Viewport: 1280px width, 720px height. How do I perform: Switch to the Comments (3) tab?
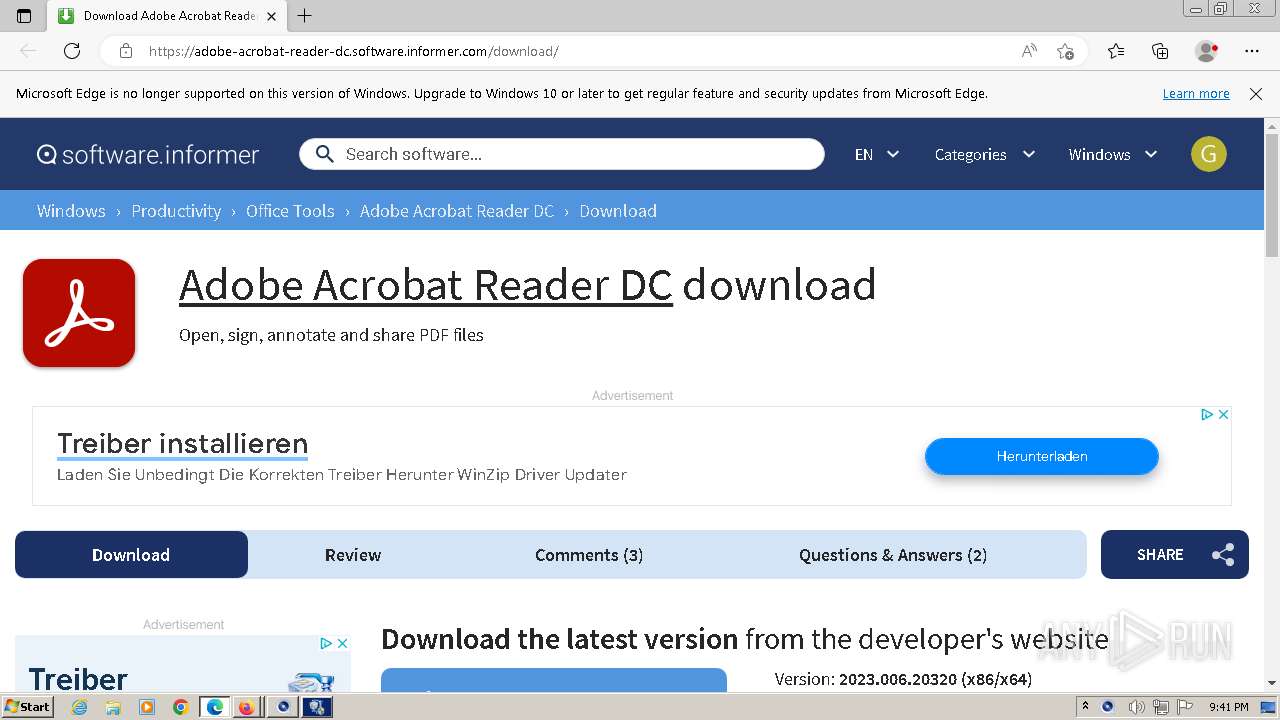(x=589, y=555)
